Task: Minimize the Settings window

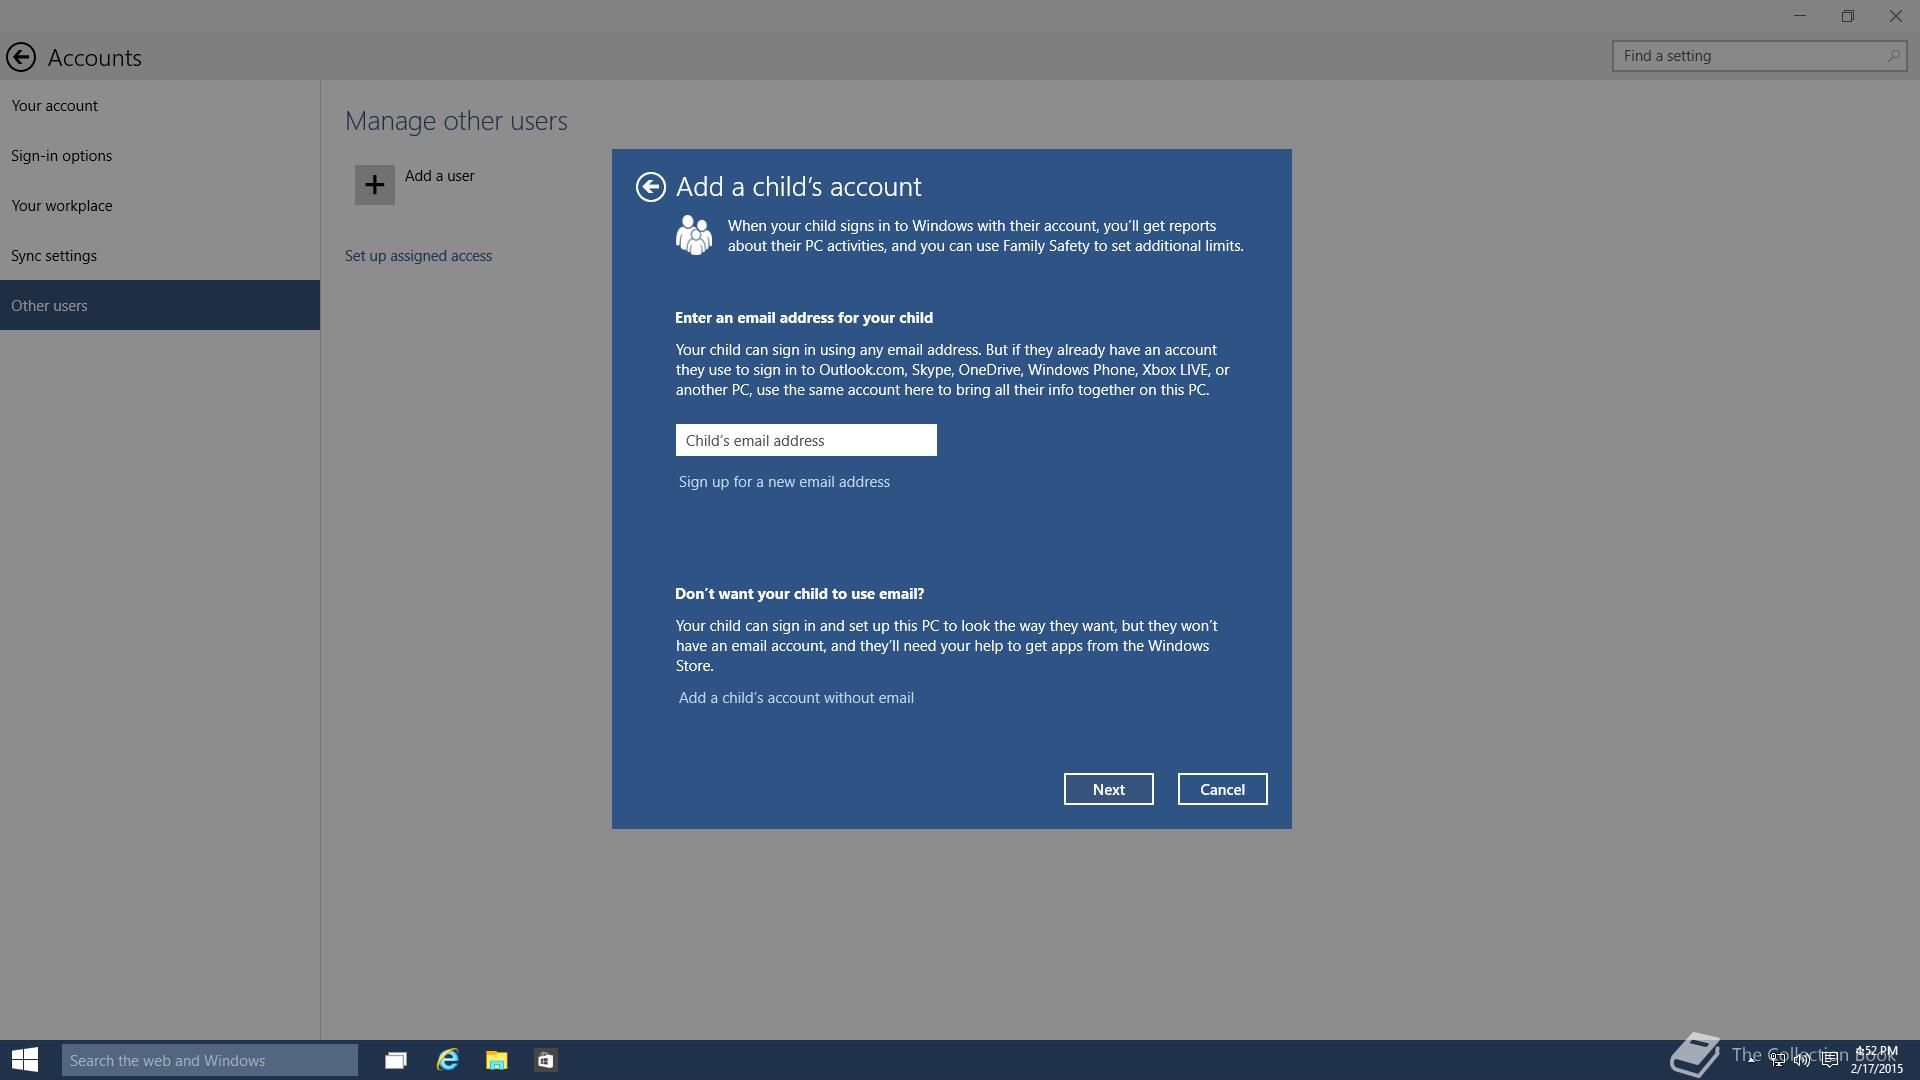Action: (x=1800, y=16)
